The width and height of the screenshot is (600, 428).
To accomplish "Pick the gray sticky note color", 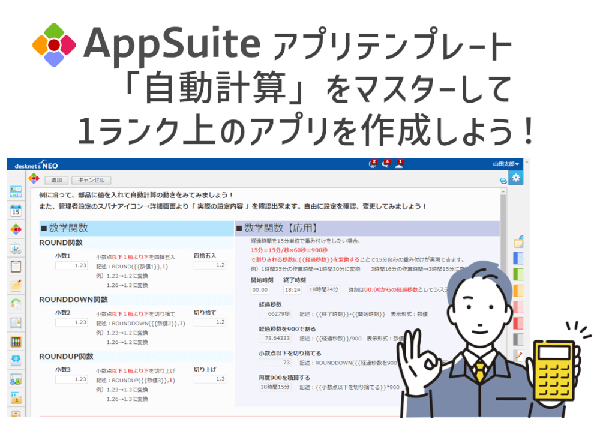I will point(518,339).
